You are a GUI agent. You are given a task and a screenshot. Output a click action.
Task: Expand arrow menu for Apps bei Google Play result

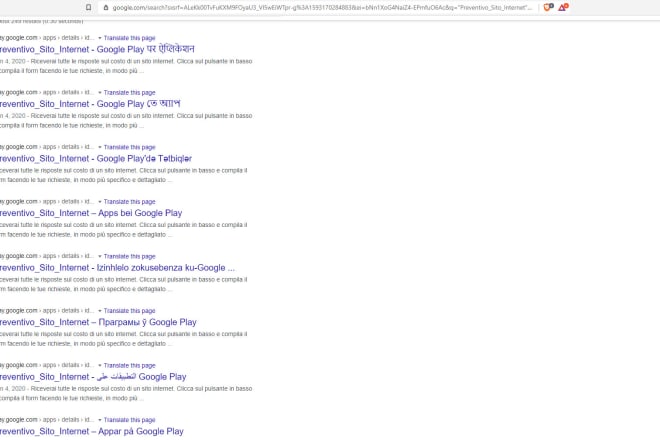pyautogui.click(x=100, y=202)
